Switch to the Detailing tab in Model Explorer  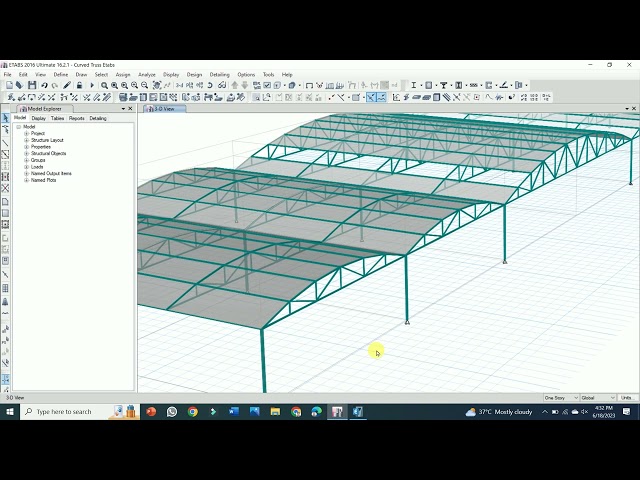click(x=98, y=118)
